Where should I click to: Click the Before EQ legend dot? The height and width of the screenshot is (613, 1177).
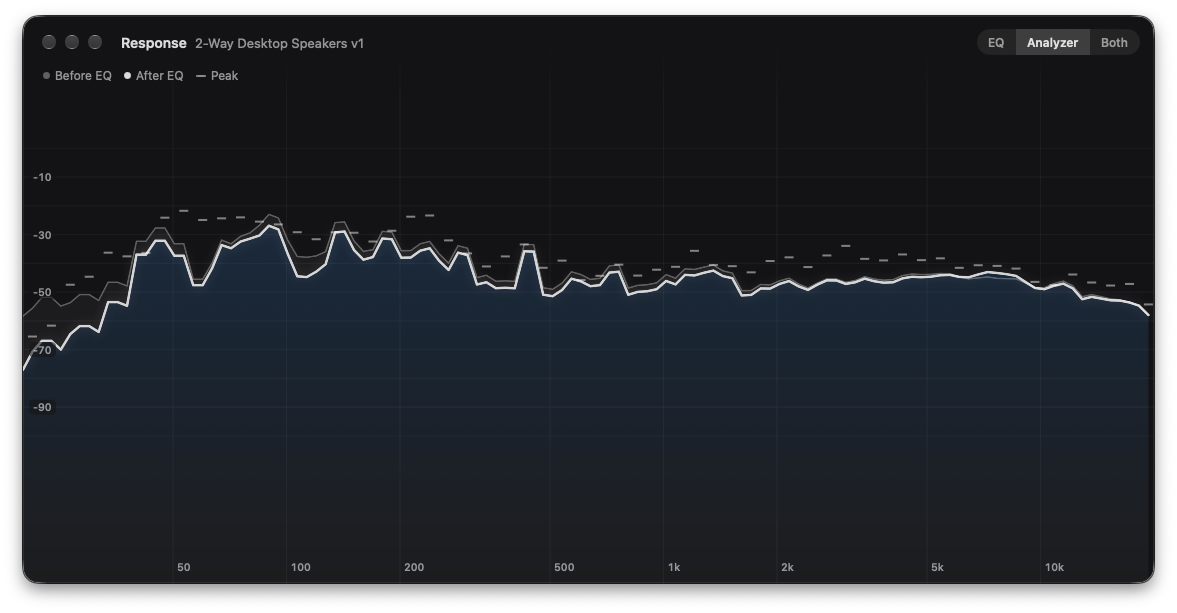[47, 76]
